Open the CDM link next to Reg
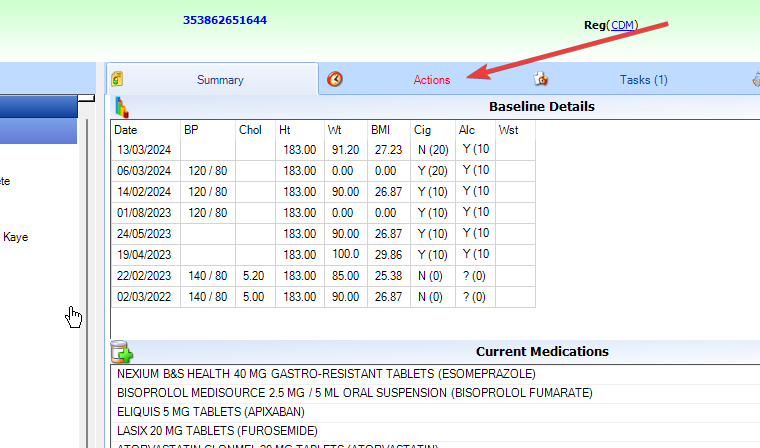Viewport: 760px width, 448px height. (622, 25)
